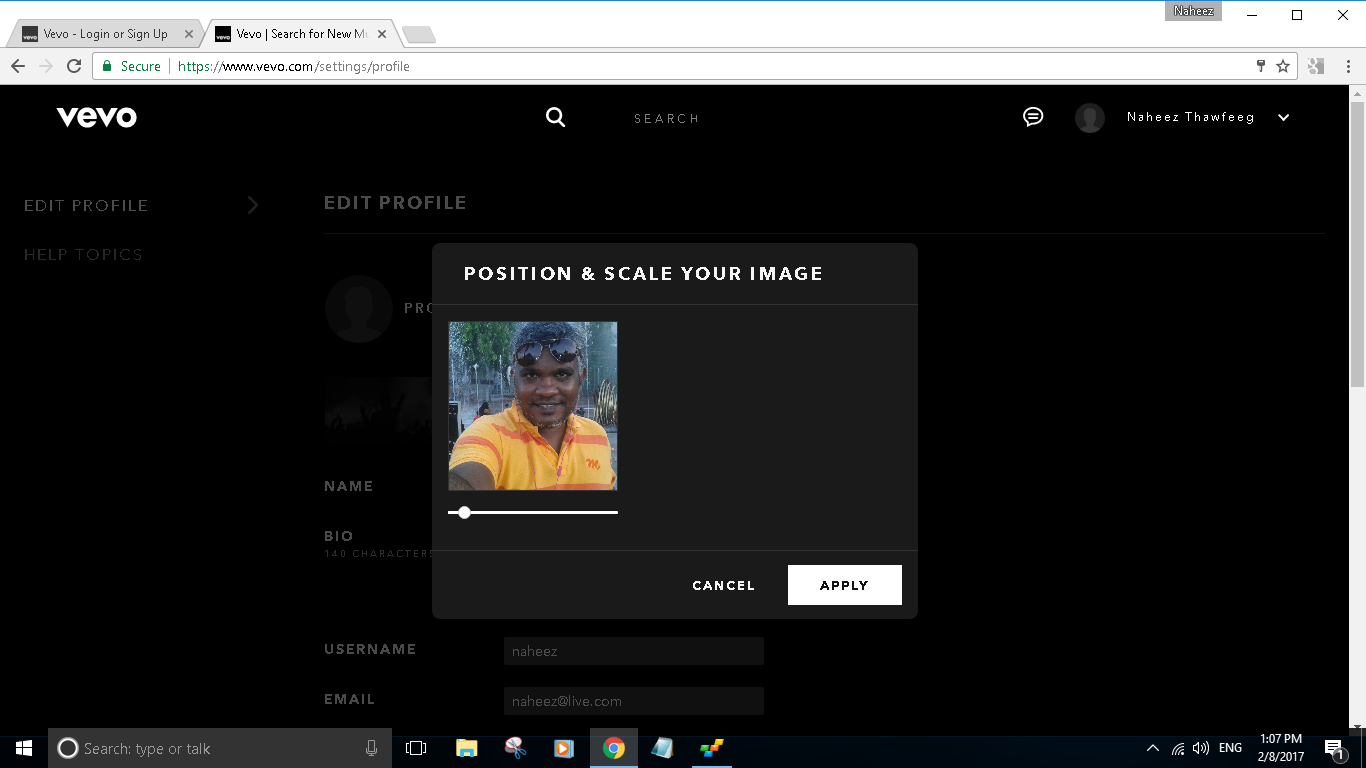Click the browser extension icon
Screen dimensions: 1366x768
coord(1316,66)
